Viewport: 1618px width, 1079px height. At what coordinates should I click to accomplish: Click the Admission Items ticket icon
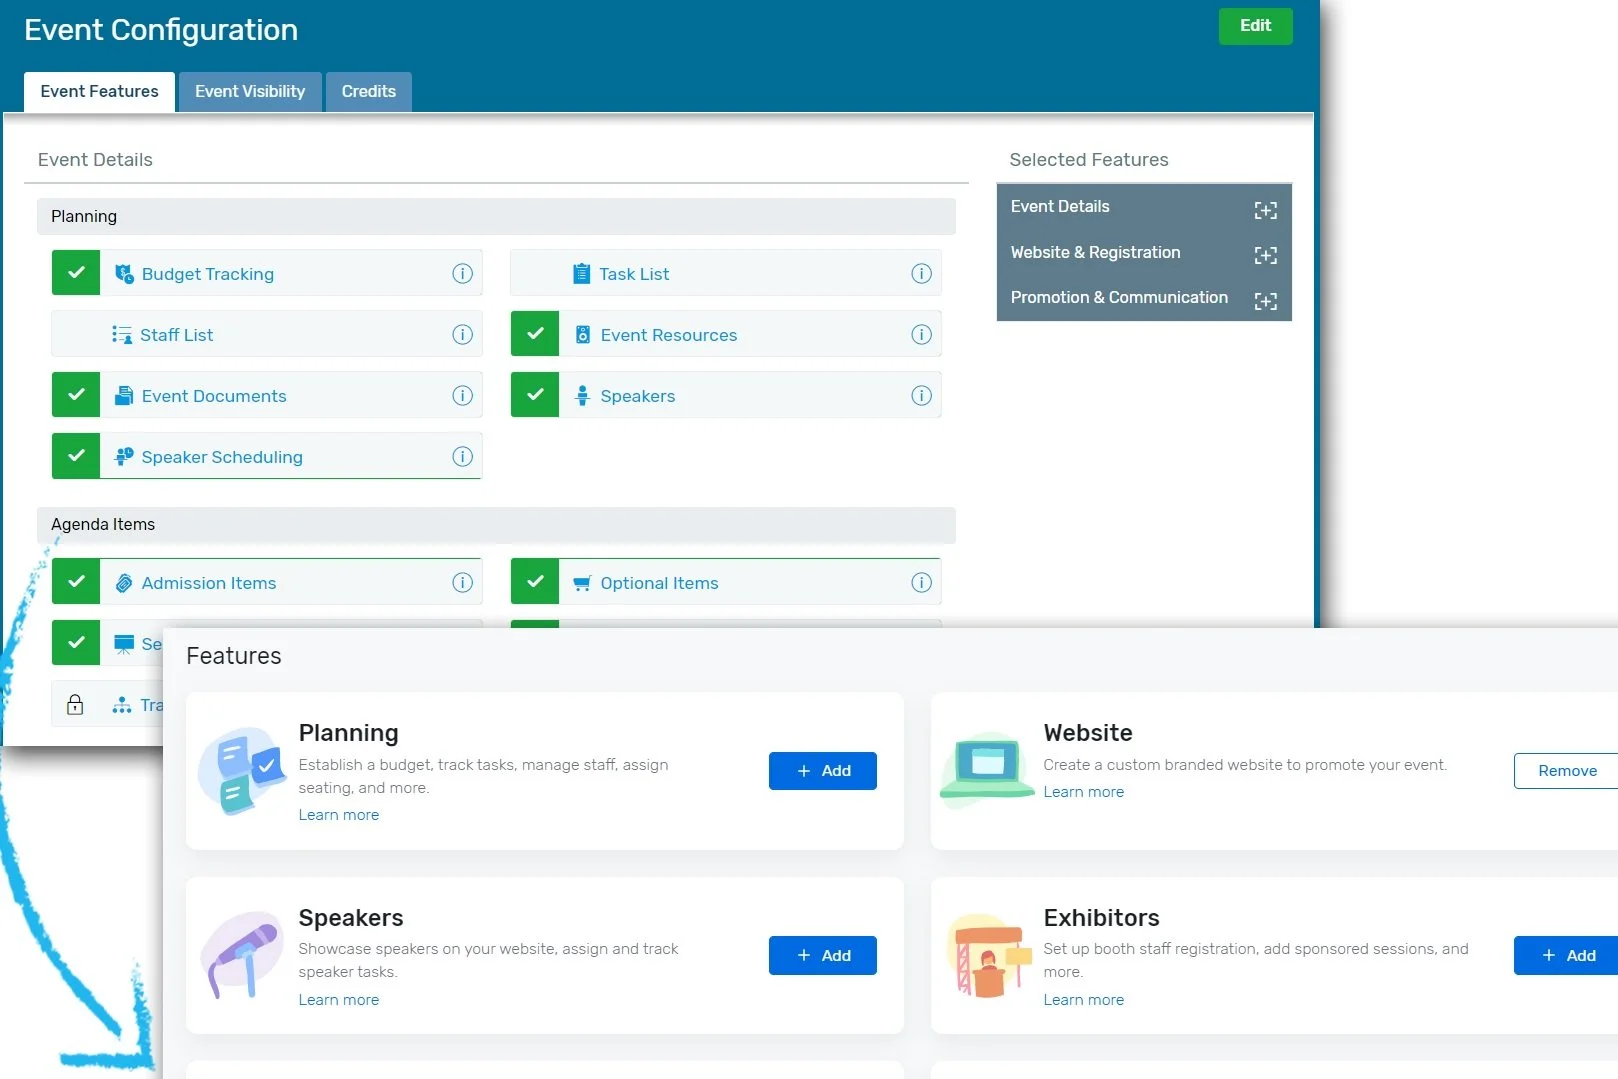tap(124, 582)
